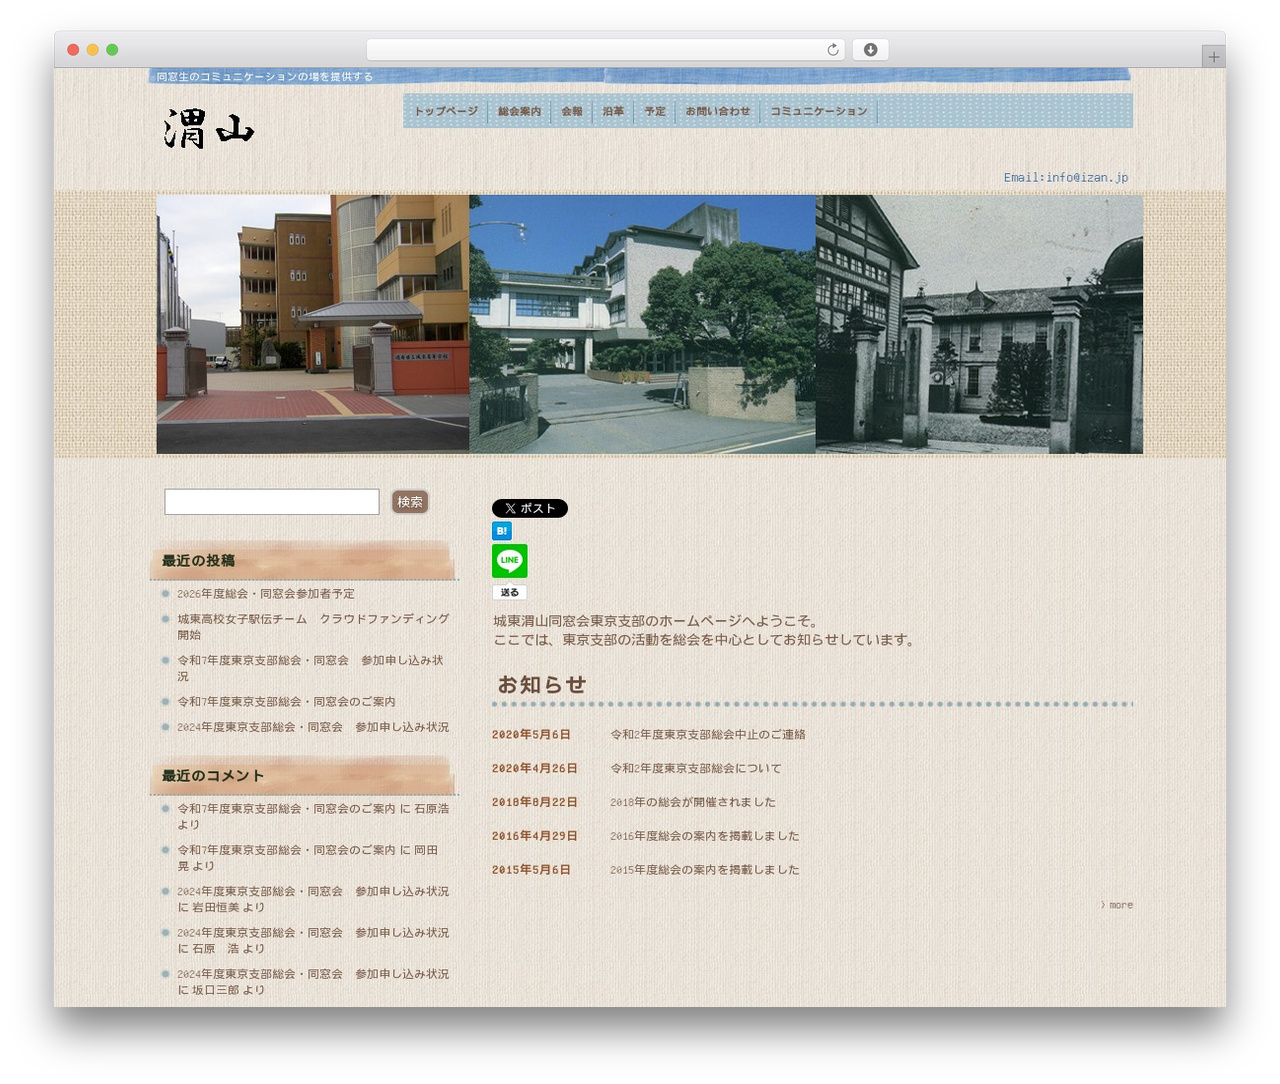The height and width of the screenshot is (1084, 1280).
Task: Share via the X ポスト button
Action: pyautogui.click(x=530, y=508)
